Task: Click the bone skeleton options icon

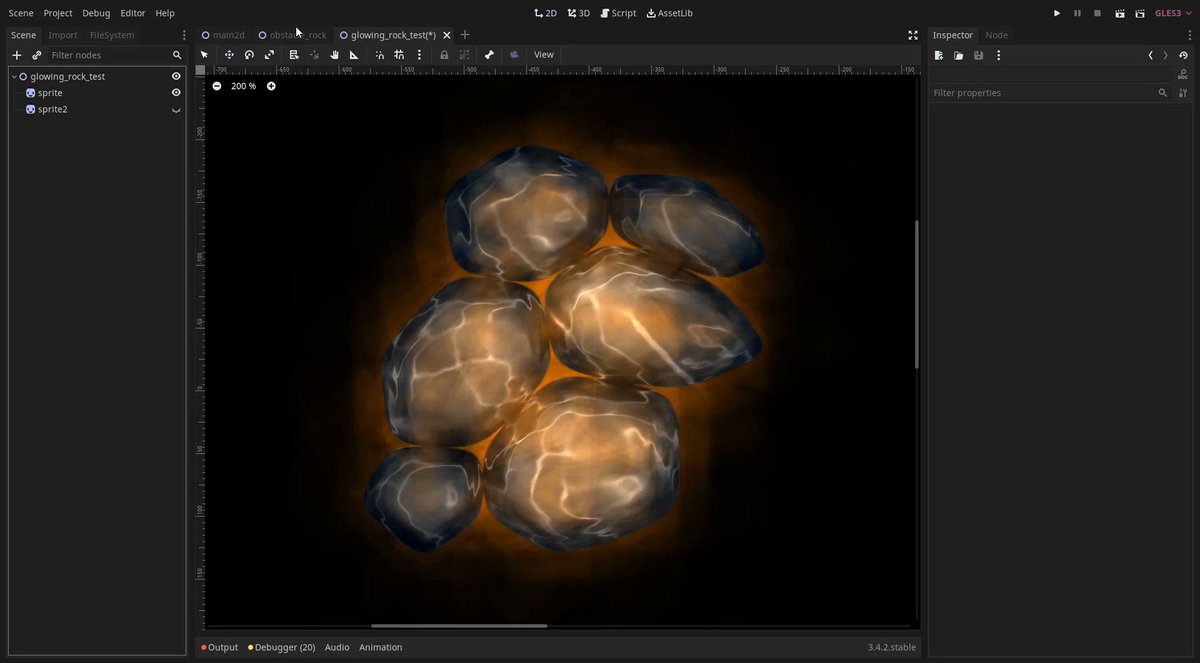Action: click(489, 55)
